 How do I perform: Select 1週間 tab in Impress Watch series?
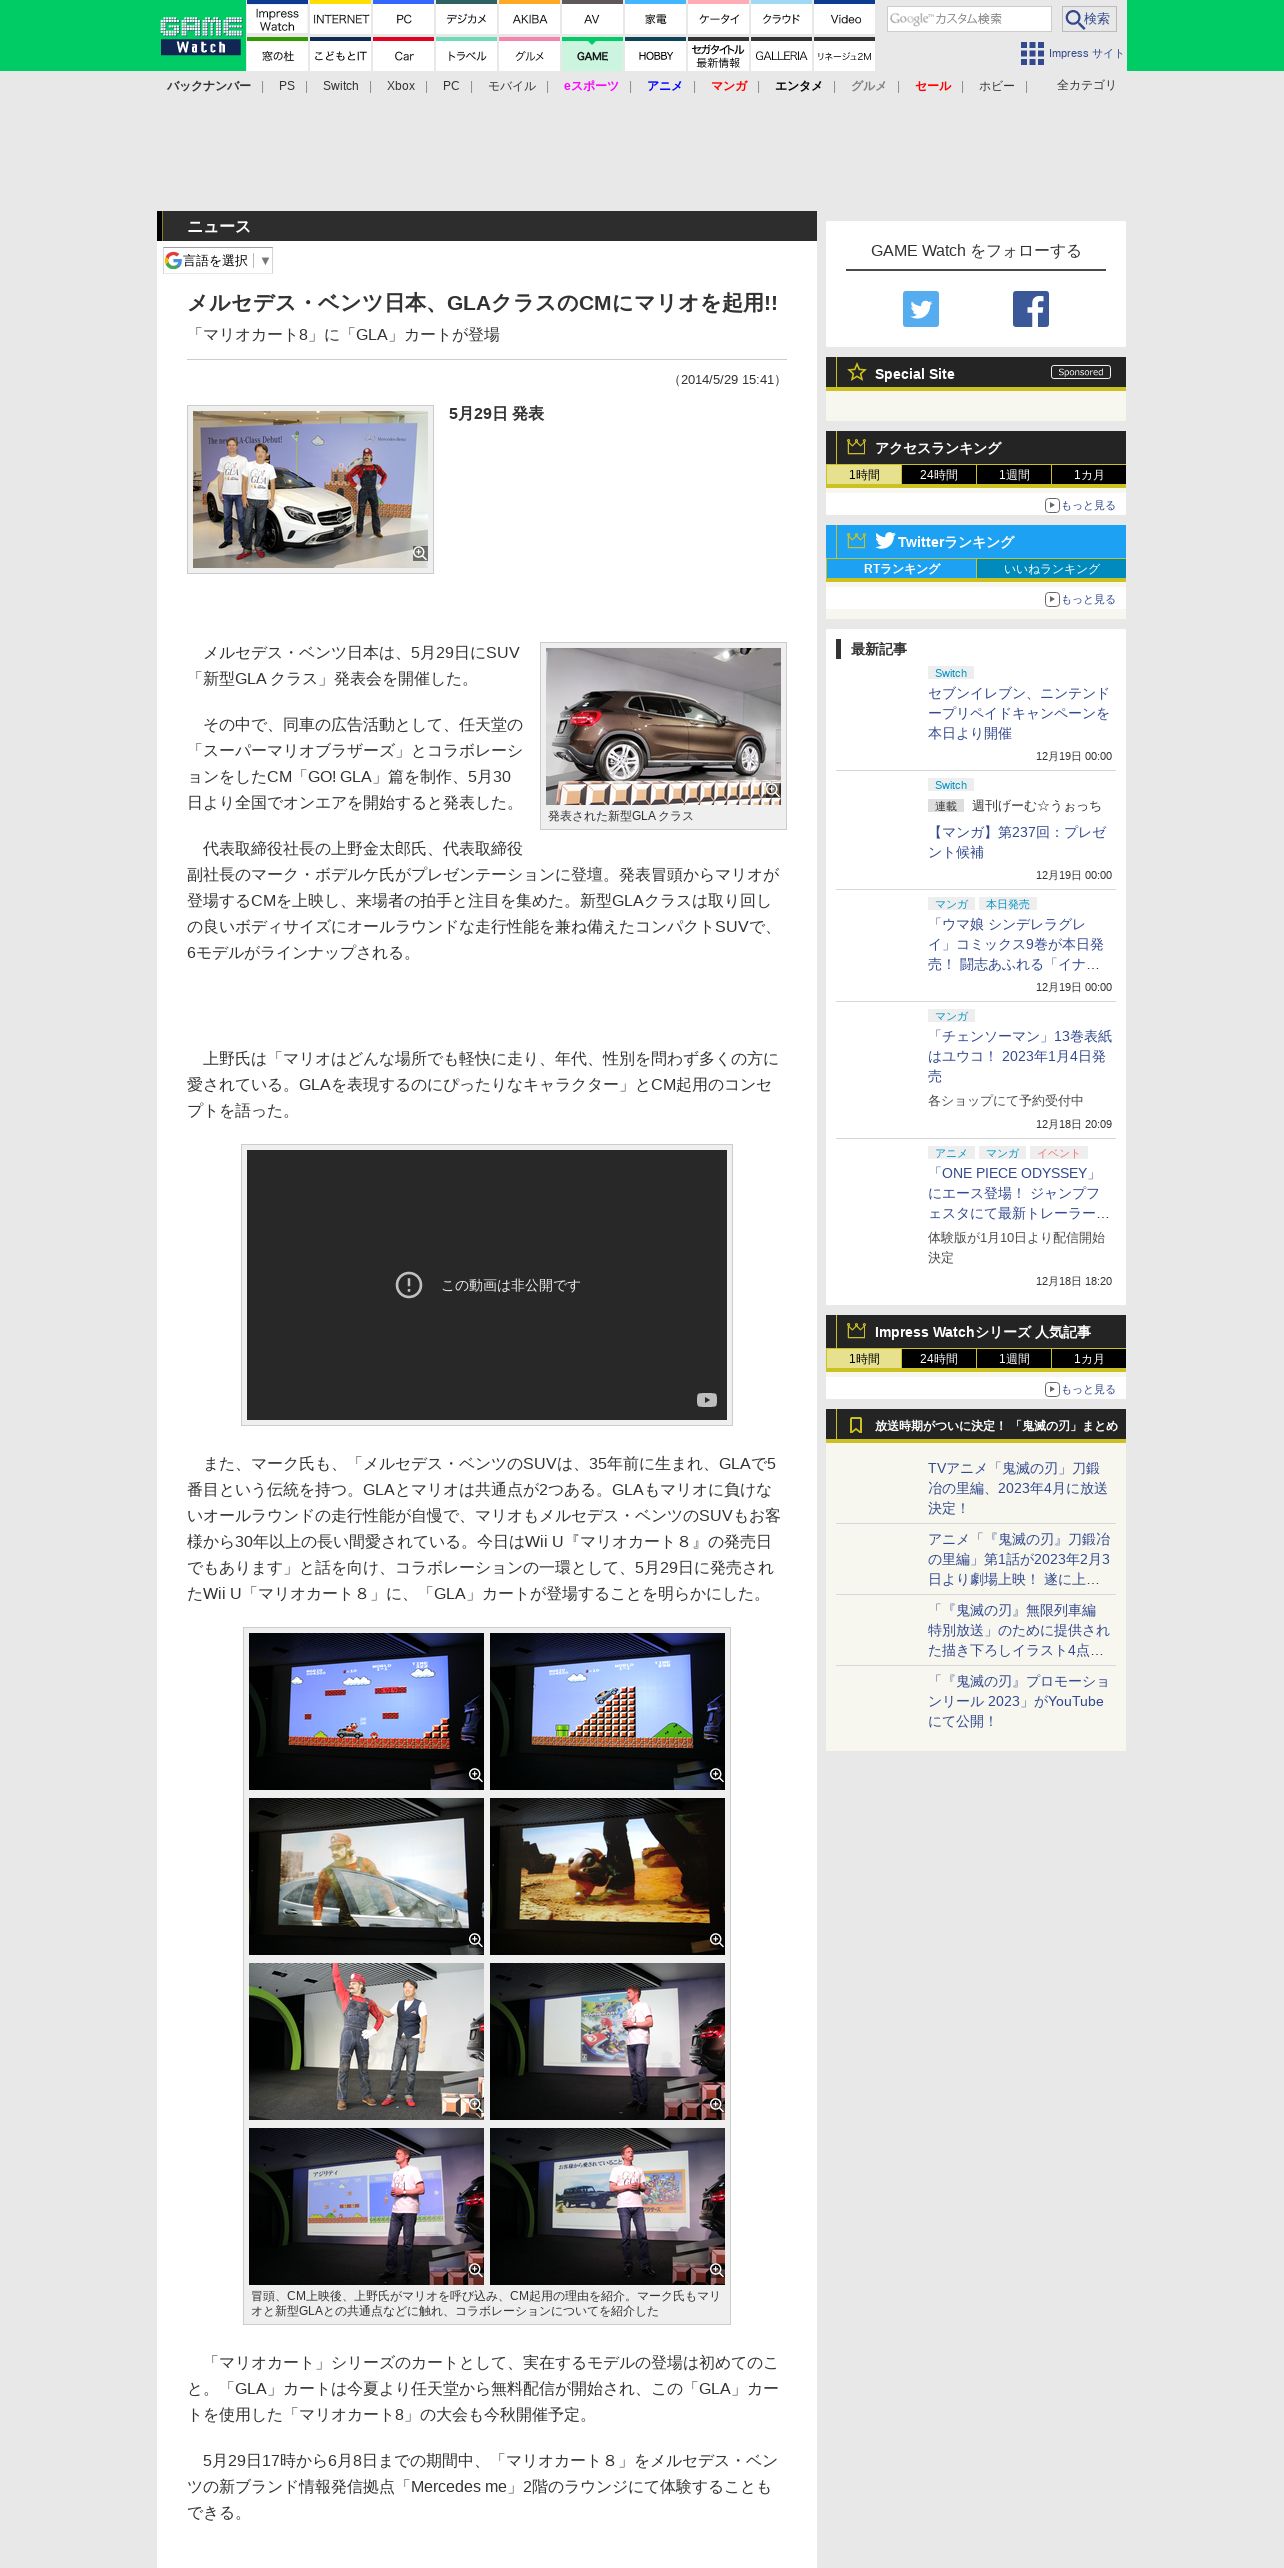click(x=1014, y=1359)
